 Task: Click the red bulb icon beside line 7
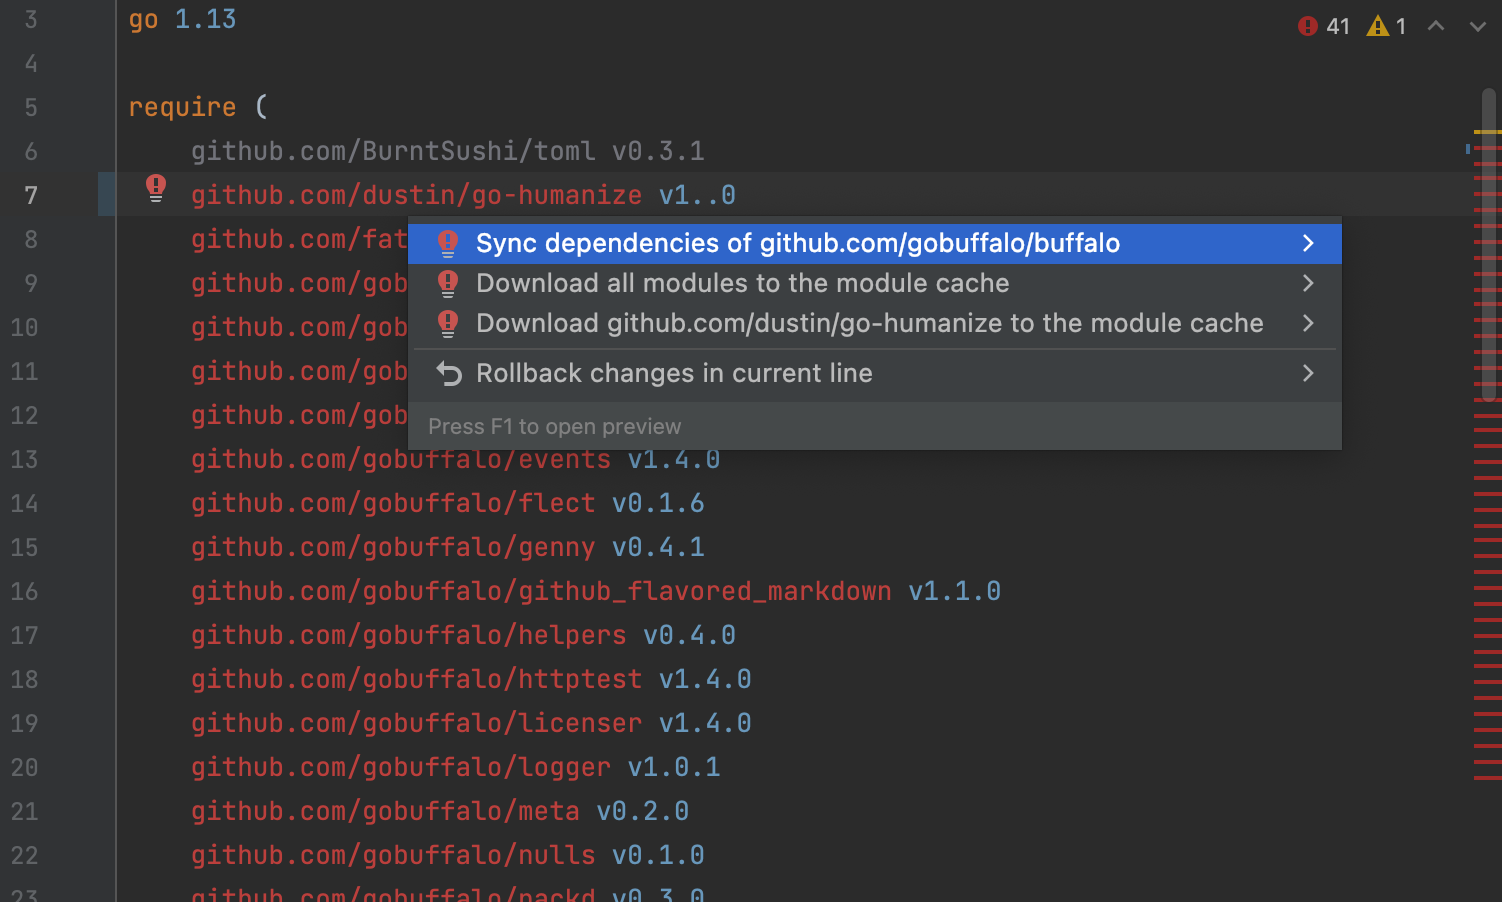pyautogui.click(x=156, y=189)
